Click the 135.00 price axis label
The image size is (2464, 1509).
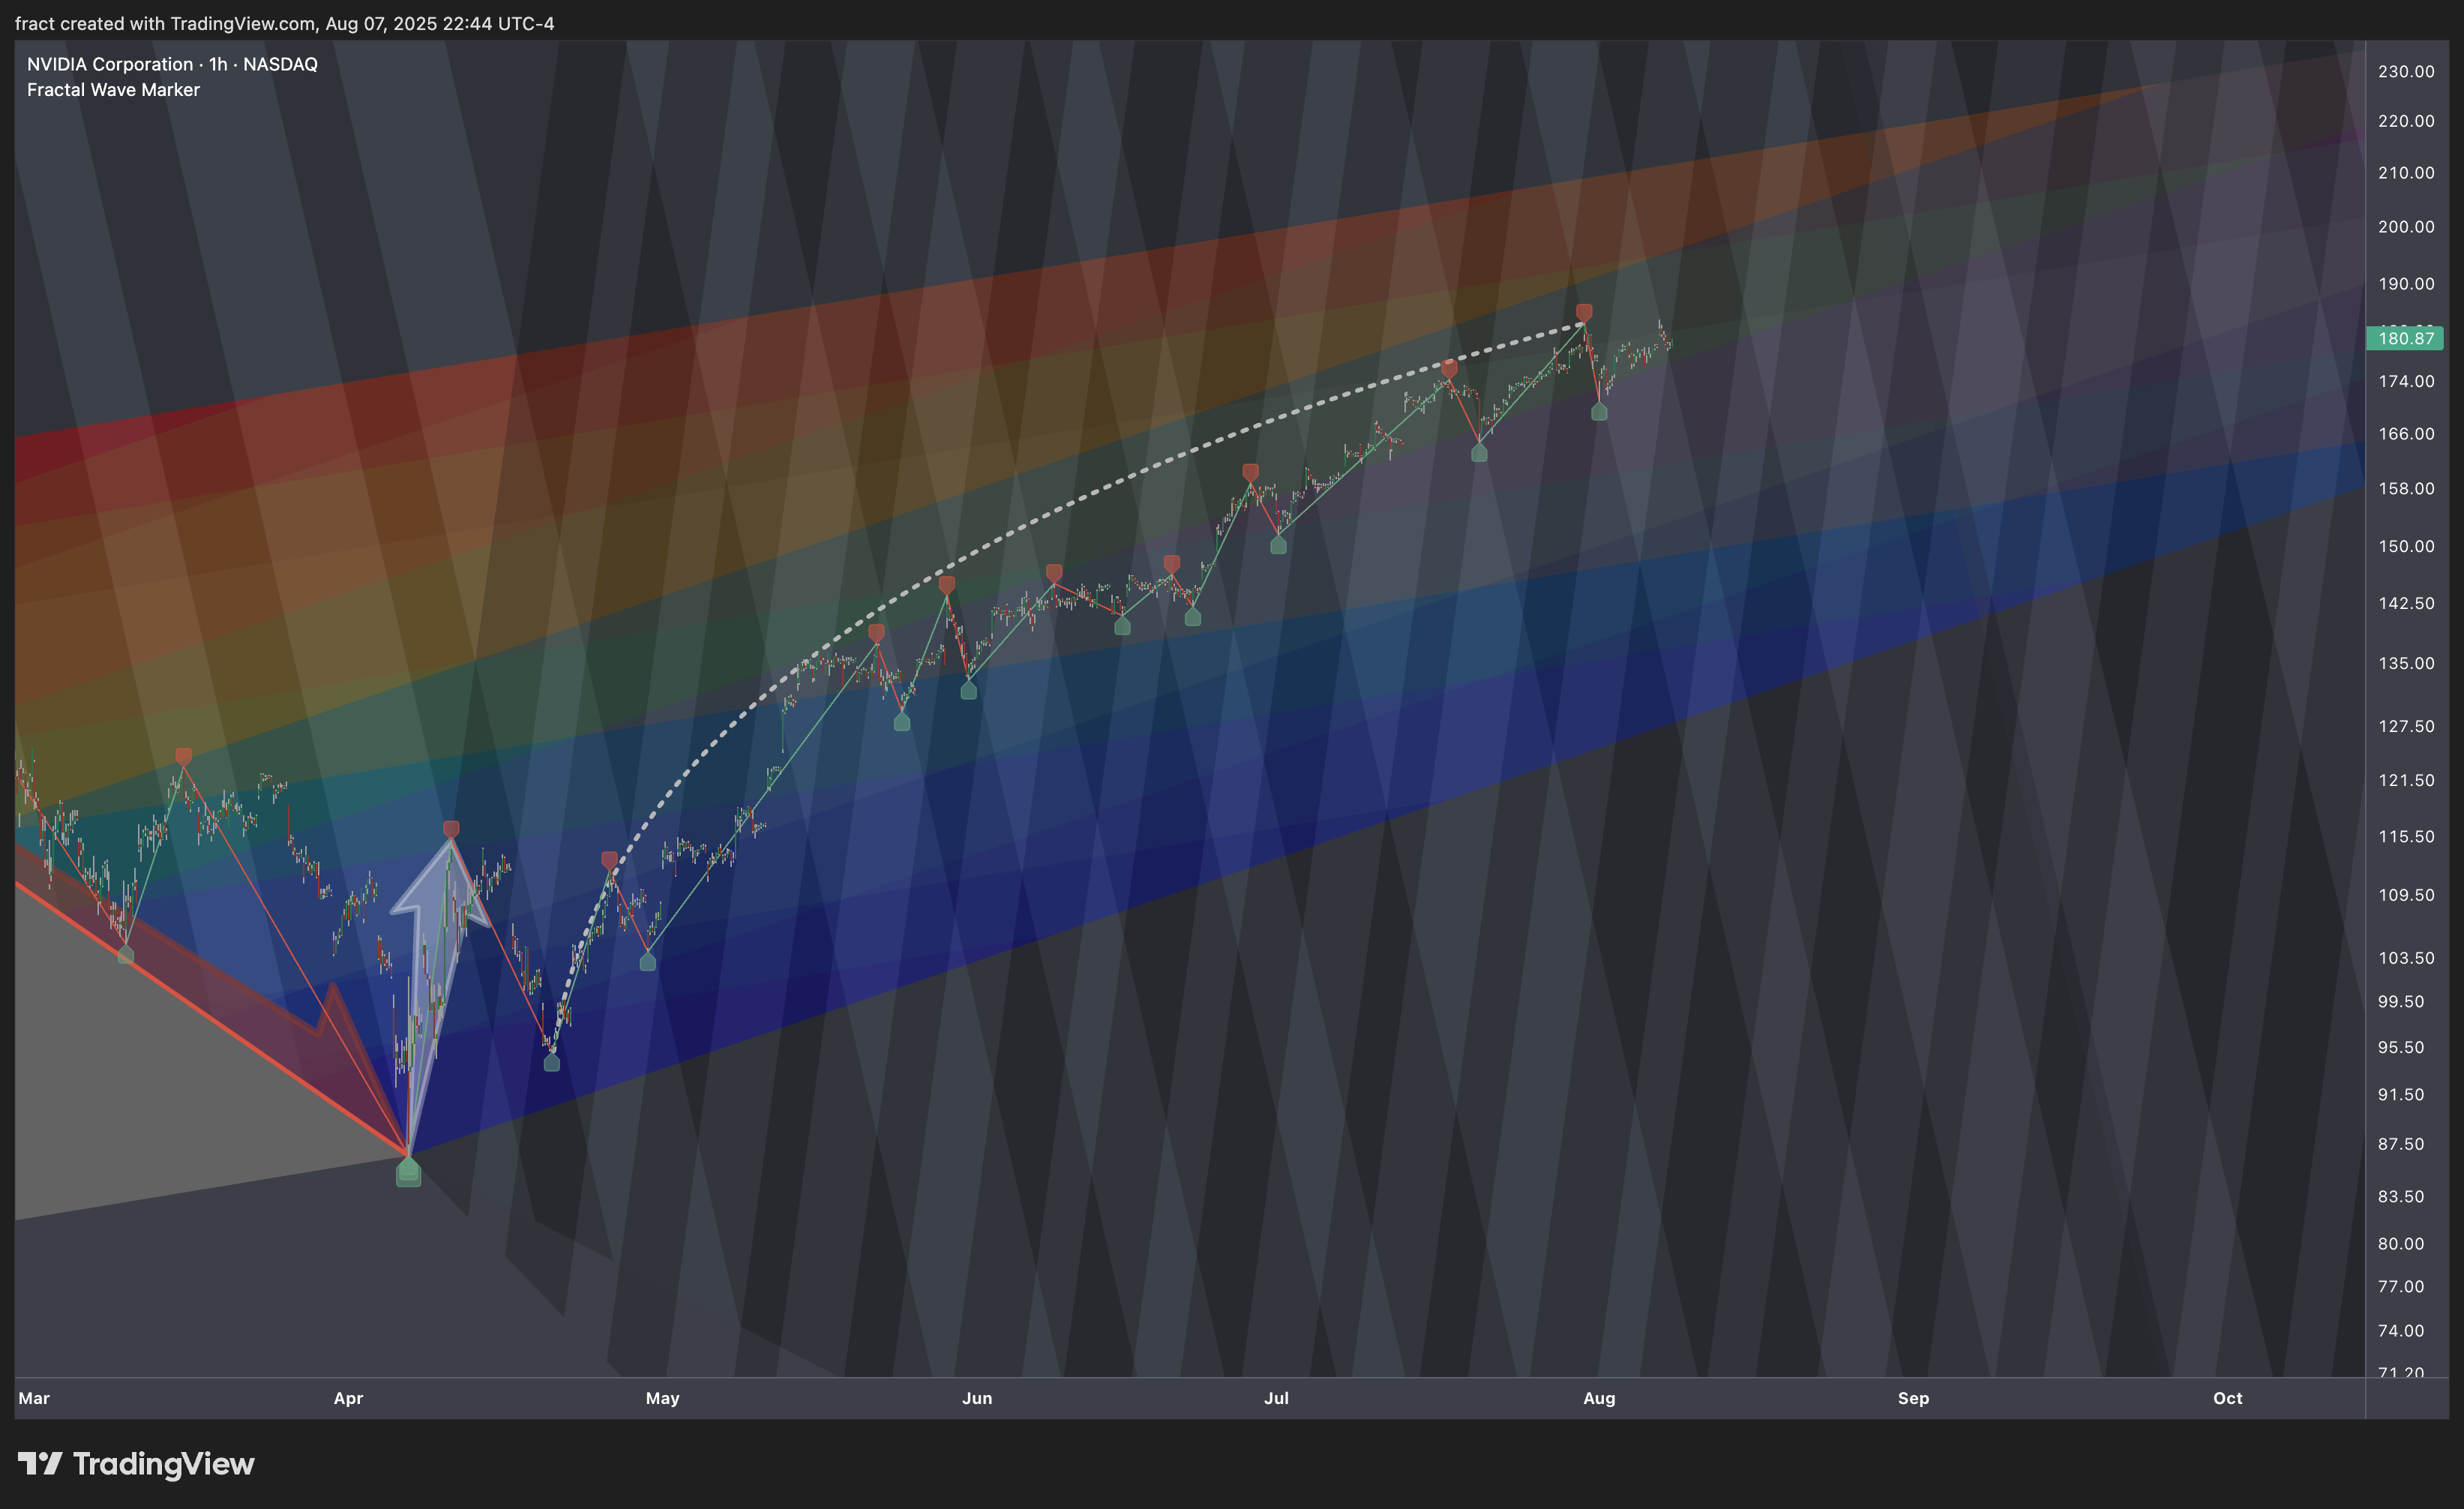(x=2406, y=663)
